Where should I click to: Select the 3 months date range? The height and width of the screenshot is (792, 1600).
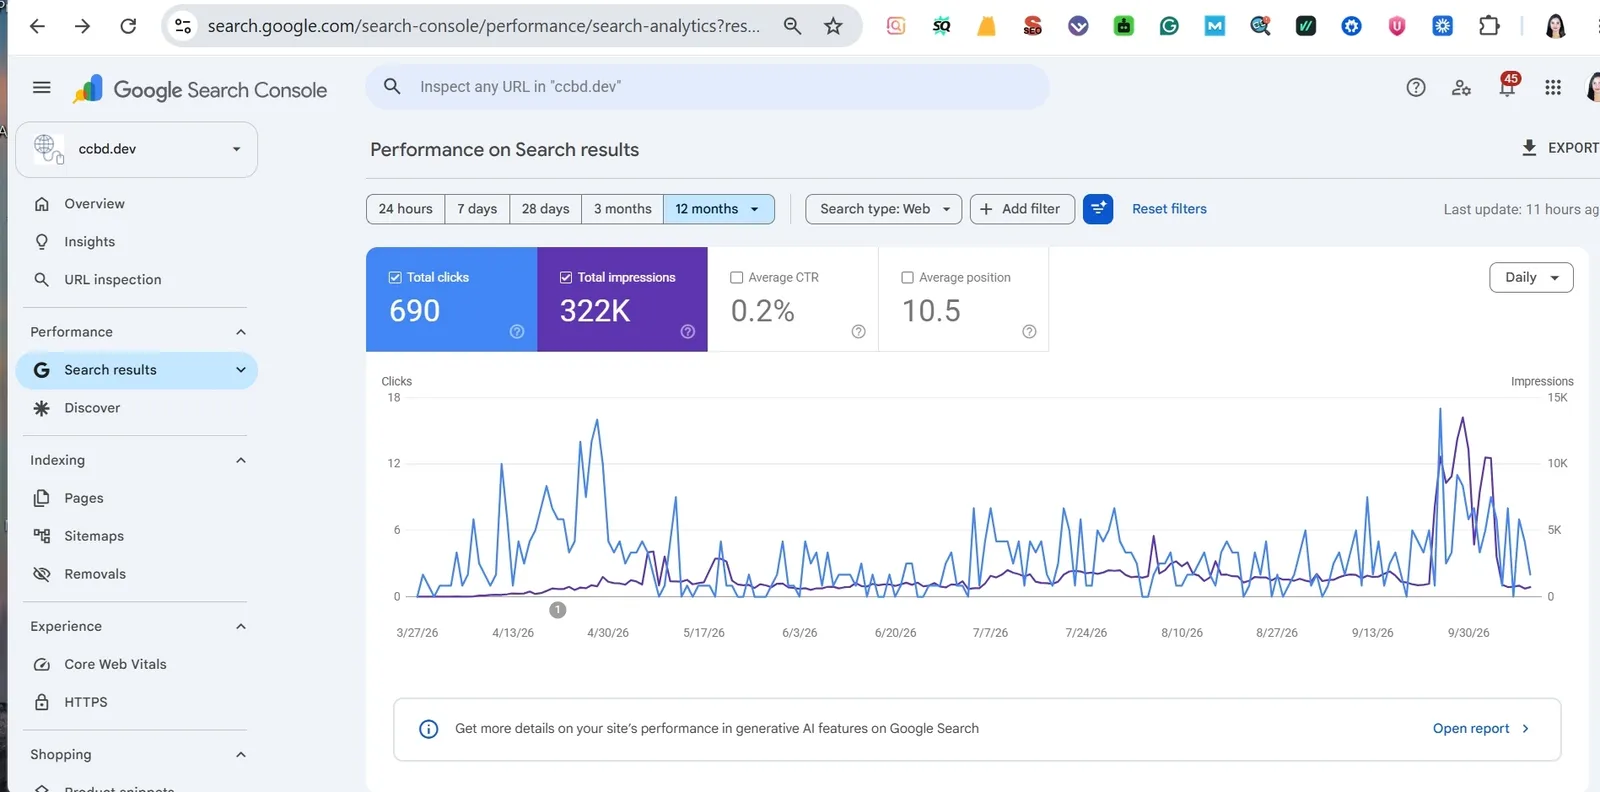point(622,209)
